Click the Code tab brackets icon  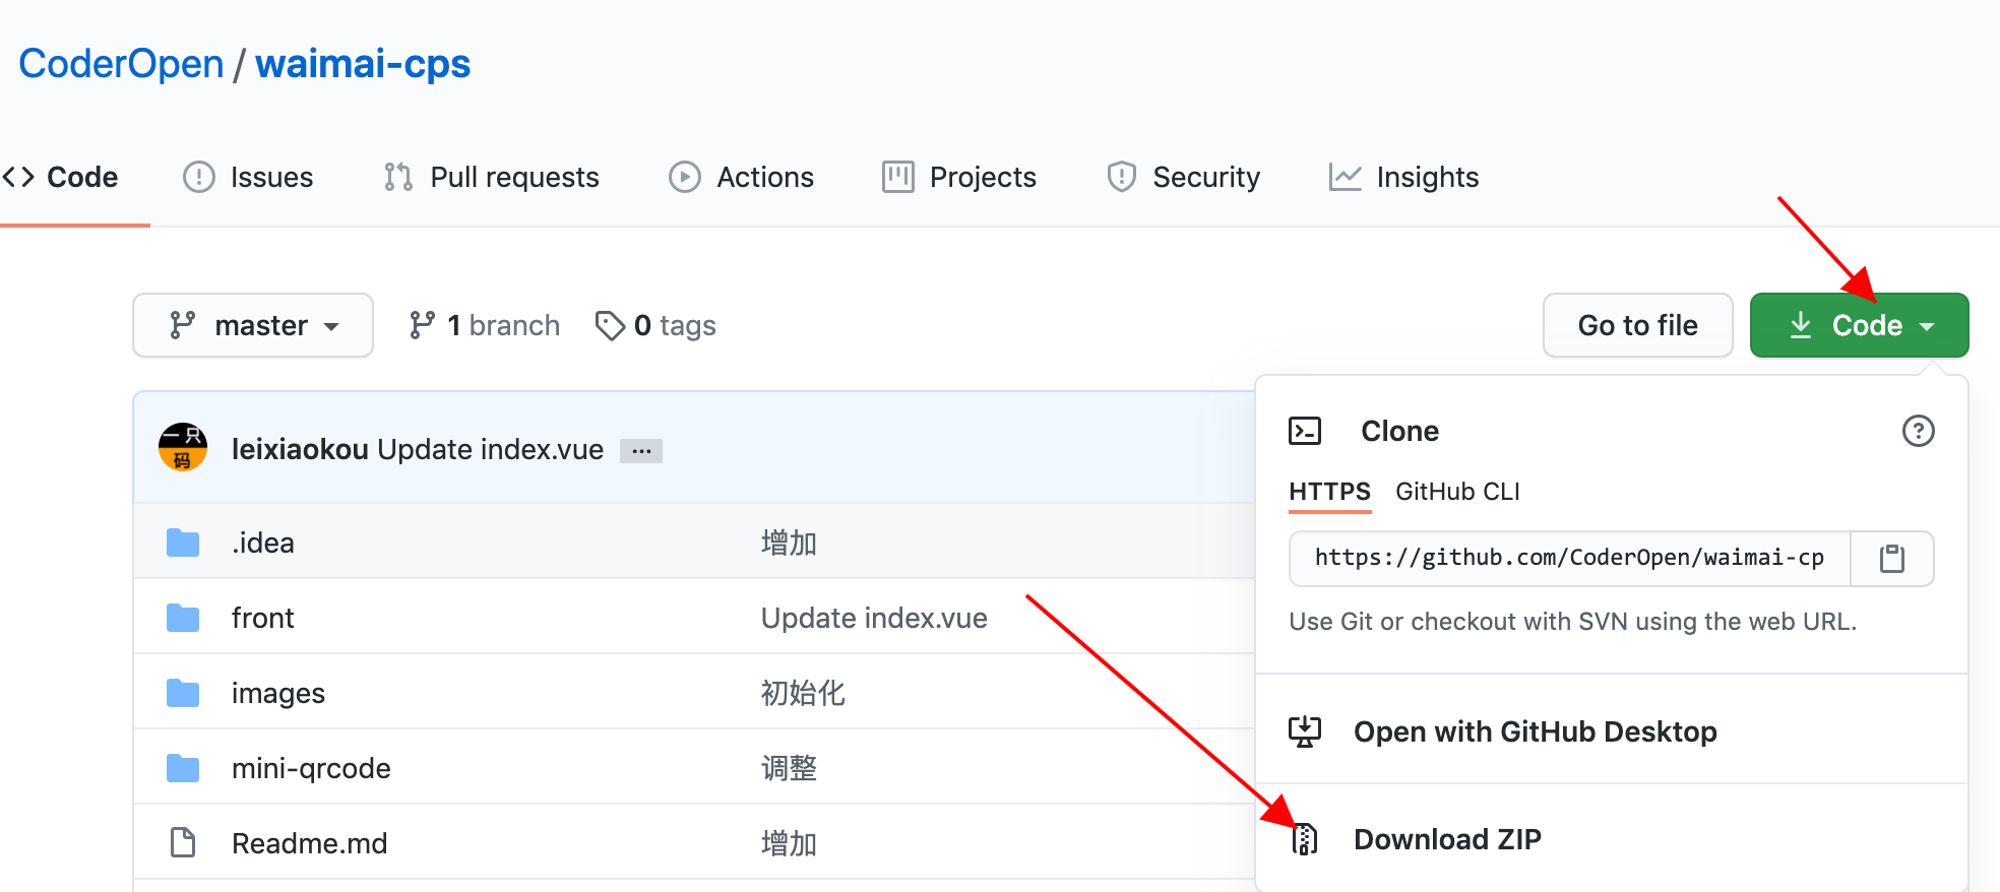coord(18,177)
